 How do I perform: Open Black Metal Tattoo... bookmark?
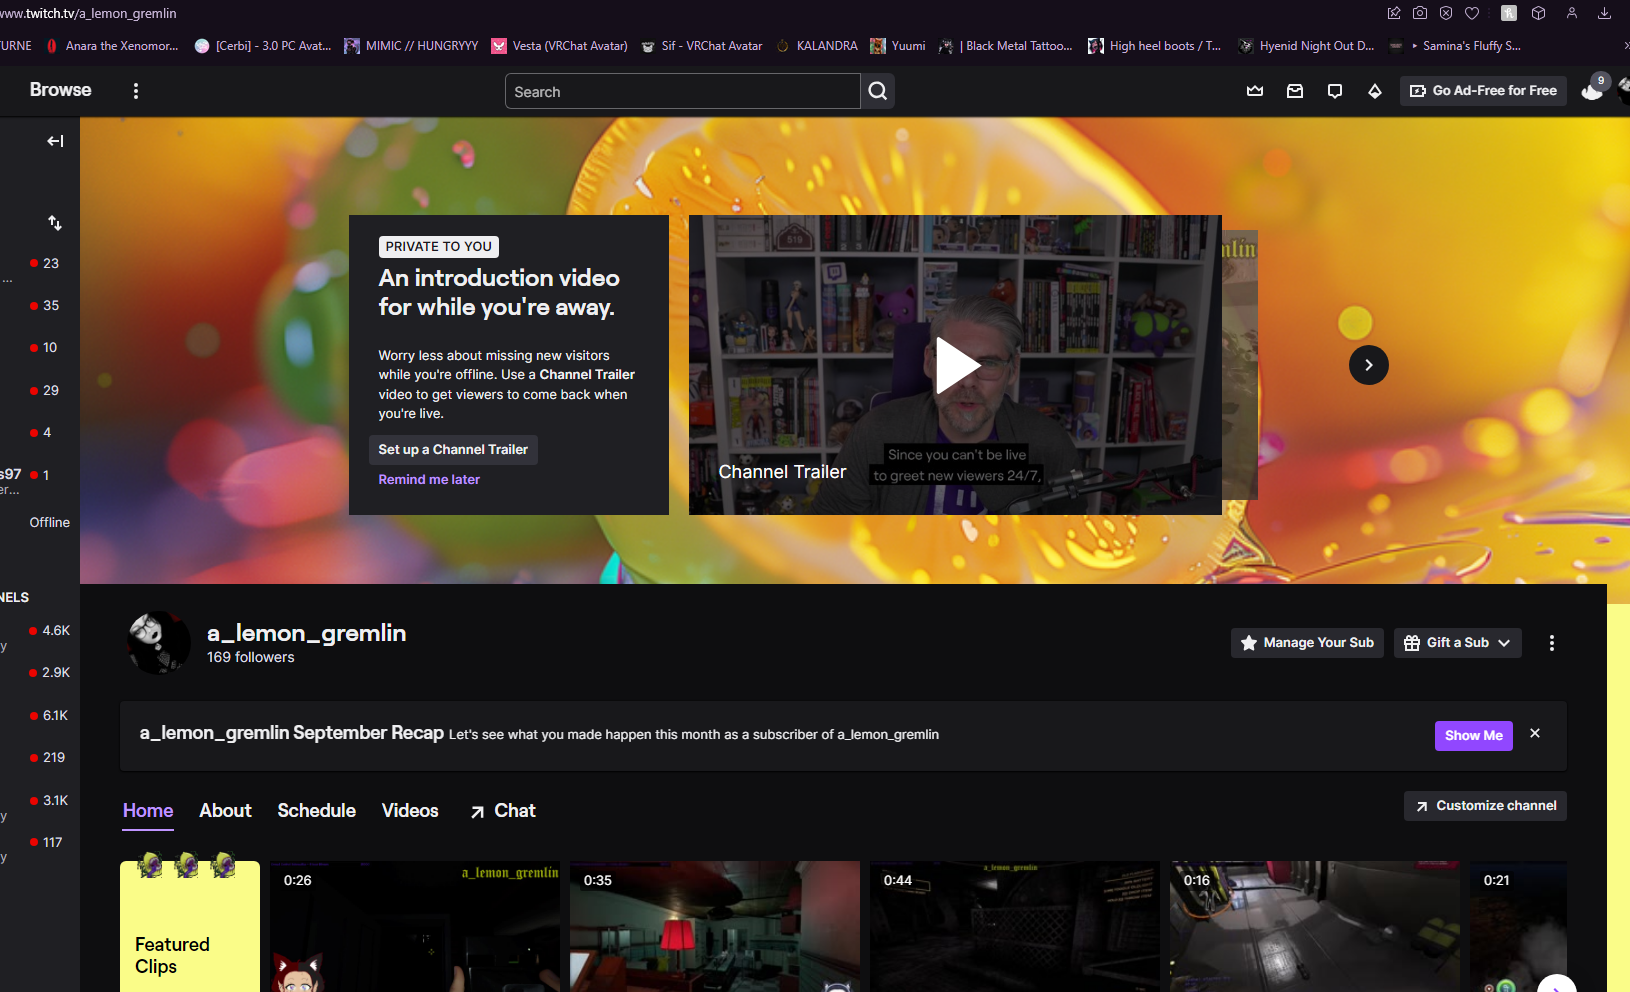click(x=1006, y=46)
